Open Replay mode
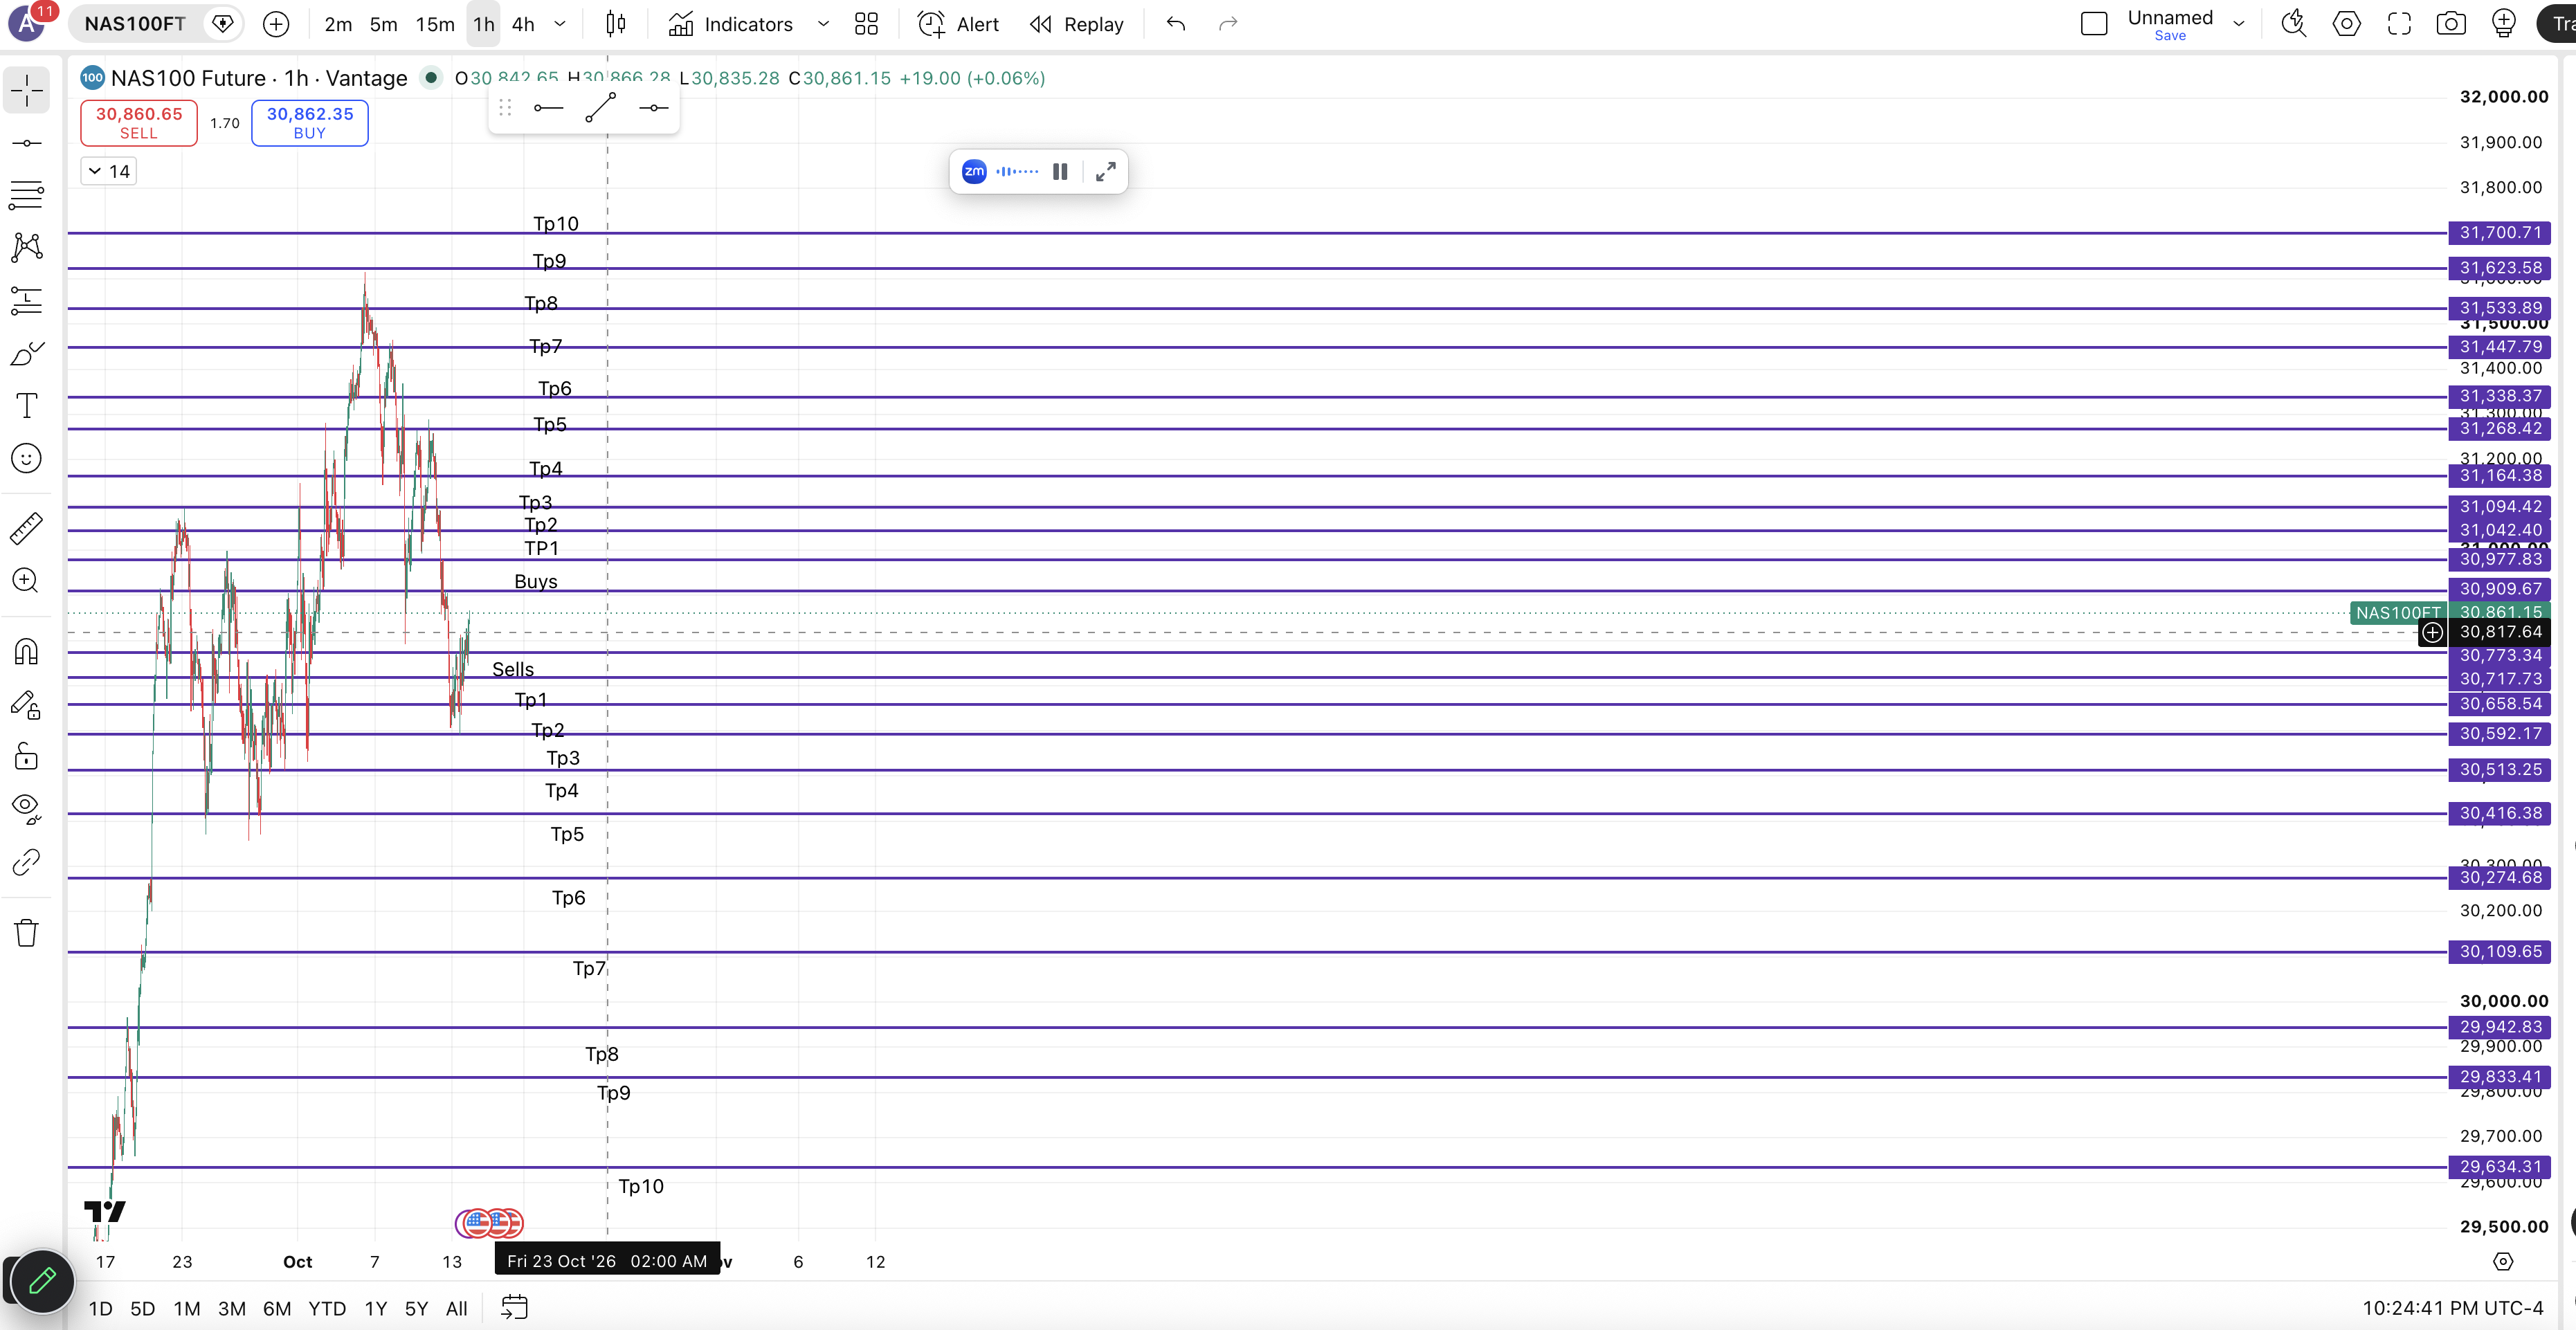This screenshot has height=1330, width=2576. (1077, 24)
